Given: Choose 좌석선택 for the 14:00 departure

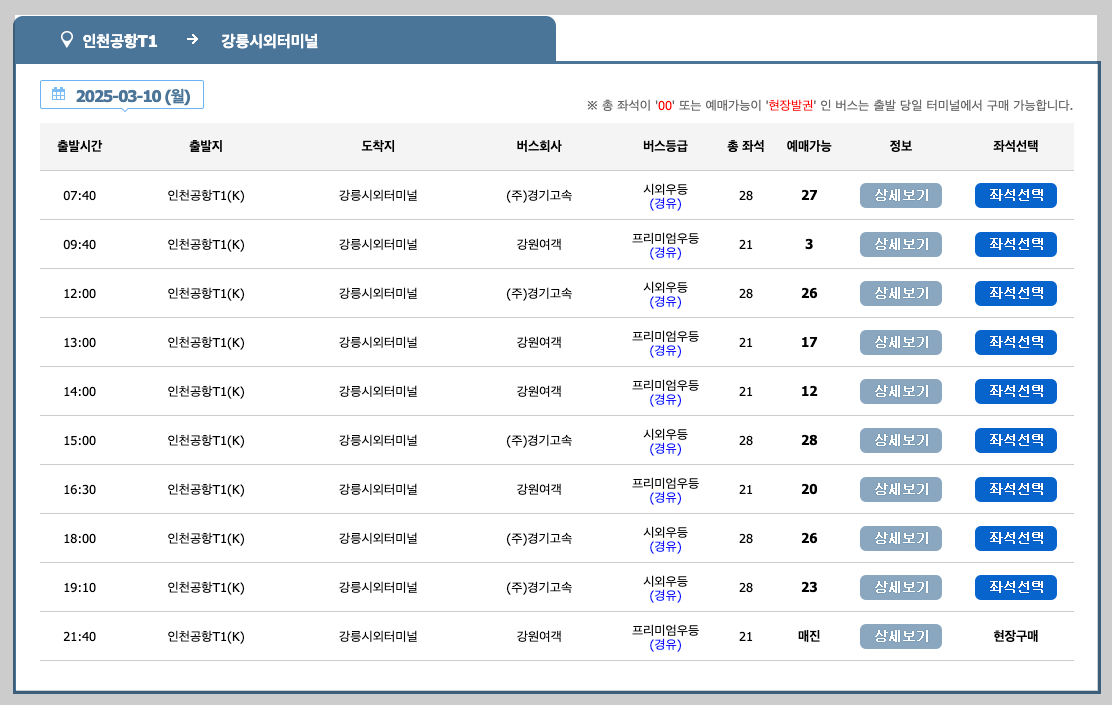Looking at the screenshot, I should [1016, 391].
